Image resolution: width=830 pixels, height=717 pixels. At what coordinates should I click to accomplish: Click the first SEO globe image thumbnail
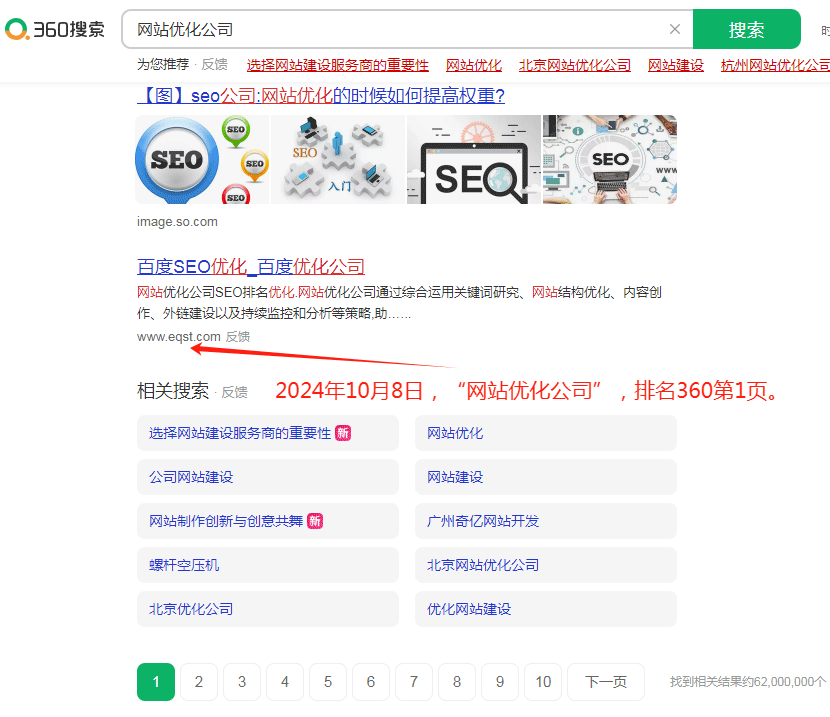click(x=201, y=159)
